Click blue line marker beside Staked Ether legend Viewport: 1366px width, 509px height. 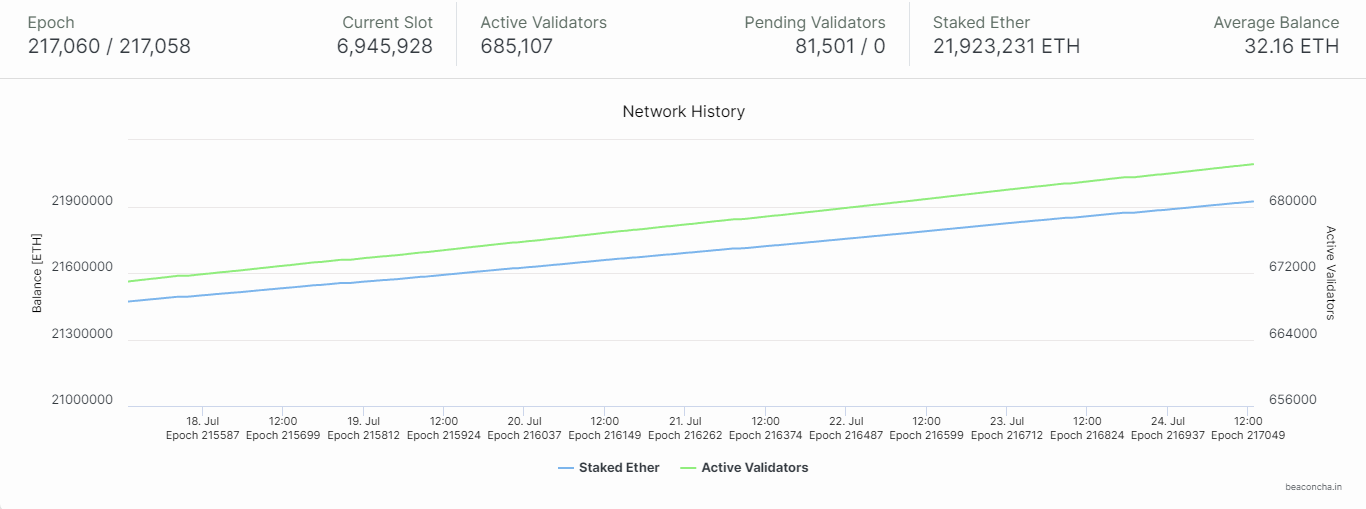565,468
